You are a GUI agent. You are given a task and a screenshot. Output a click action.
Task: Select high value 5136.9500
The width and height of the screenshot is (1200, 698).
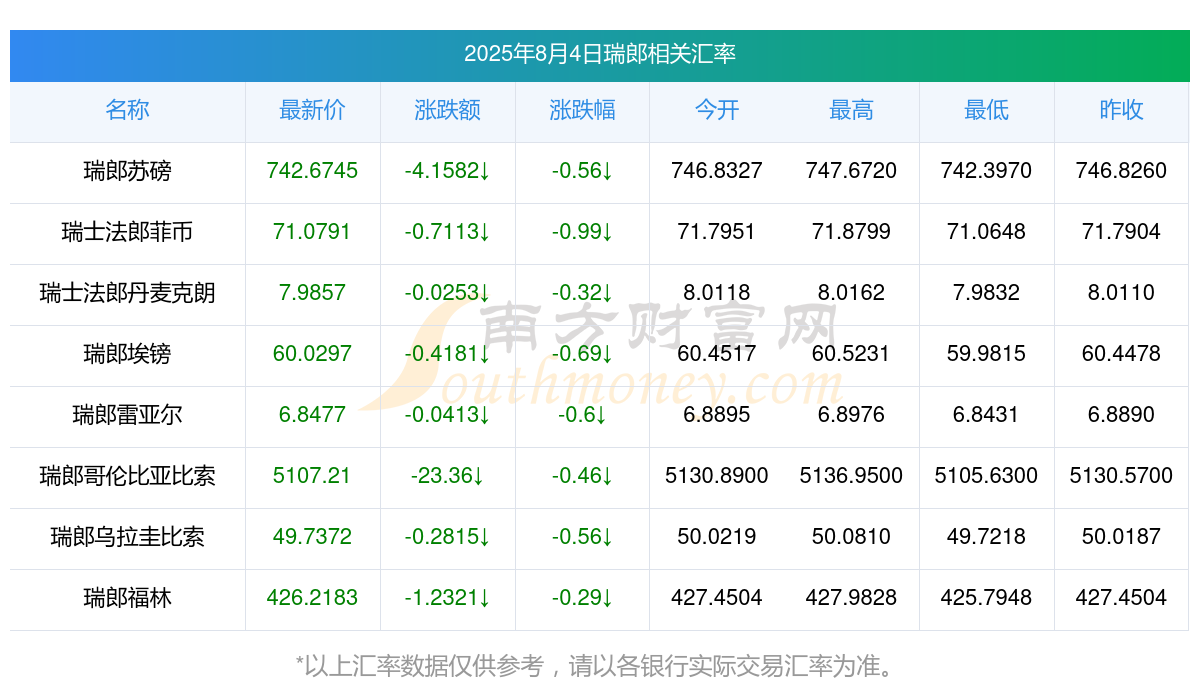[x=851, y=475]
